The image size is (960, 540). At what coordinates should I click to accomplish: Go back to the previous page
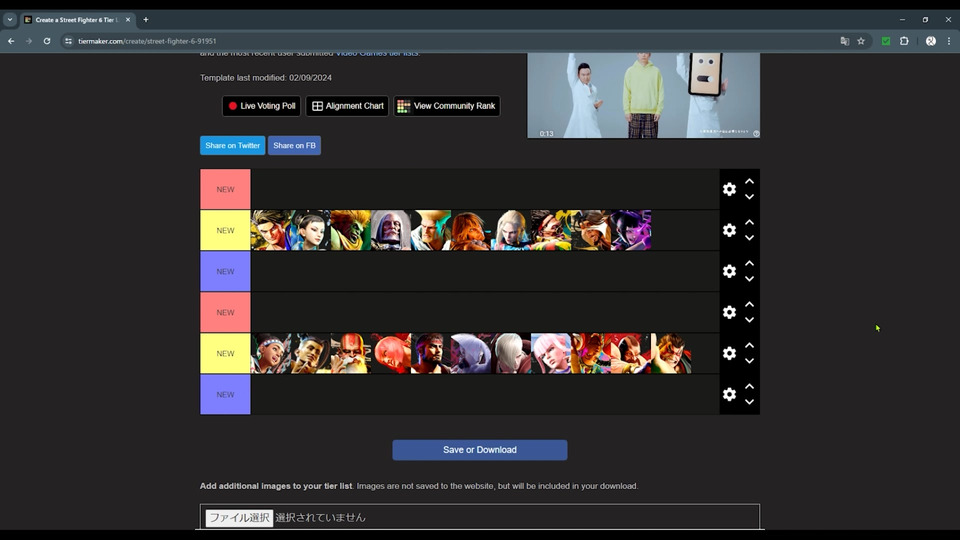[x=11, y=41]
